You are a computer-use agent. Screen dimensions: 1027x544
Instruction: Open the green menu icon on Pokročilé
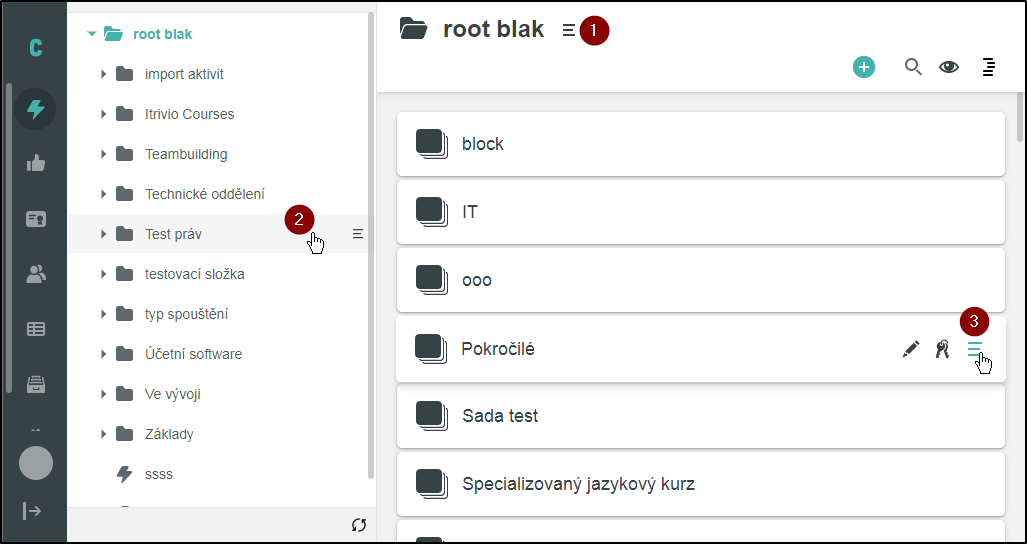(974, 349)
